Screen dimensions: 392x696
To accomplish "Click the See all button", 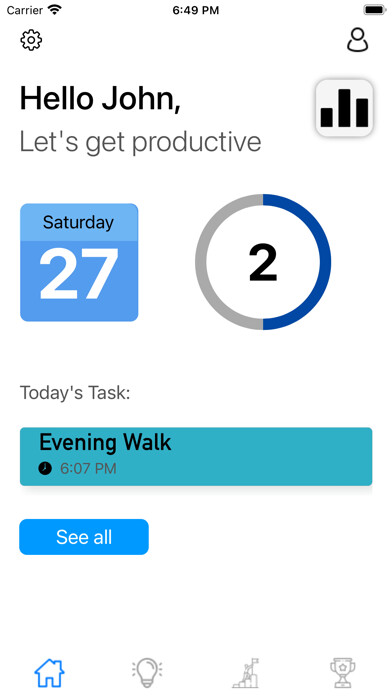I will coord(84,537).
